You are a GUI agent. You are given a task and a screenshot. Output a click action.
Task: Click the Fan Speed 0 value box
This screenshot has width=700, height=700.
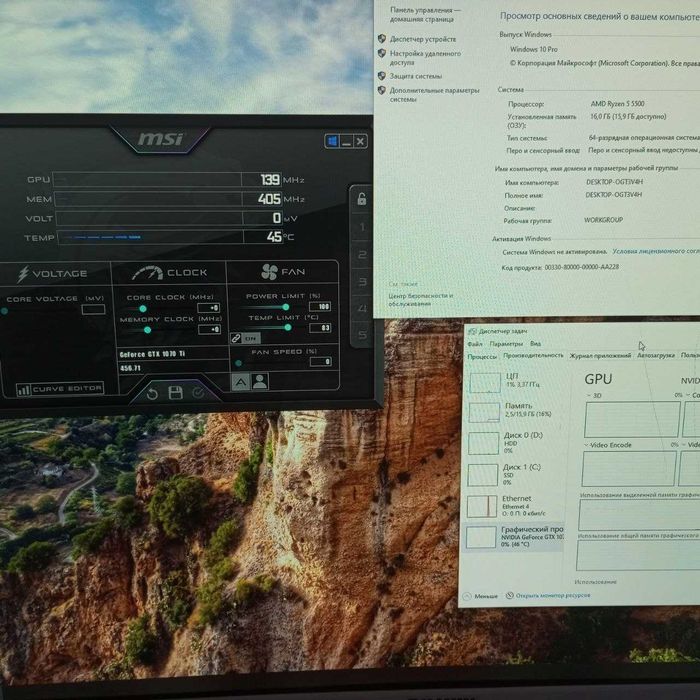pyautogui.click(x=321, y=362)
